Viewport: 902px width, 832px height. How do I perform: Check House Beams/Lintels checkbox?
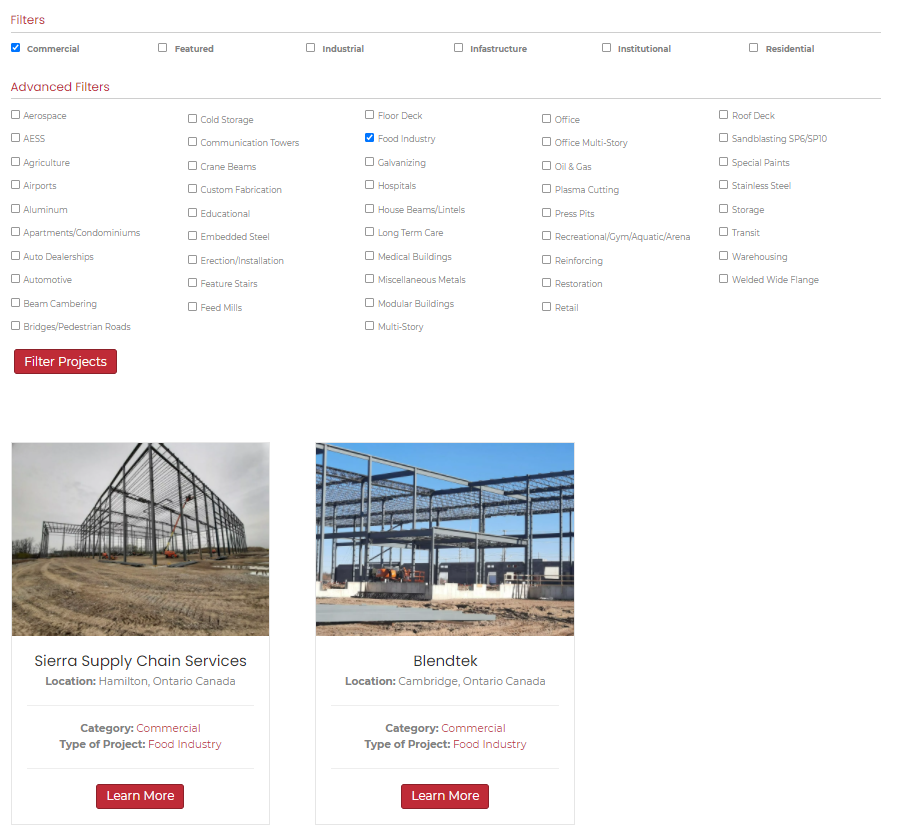pyautogui.click(x=370, y=209)
